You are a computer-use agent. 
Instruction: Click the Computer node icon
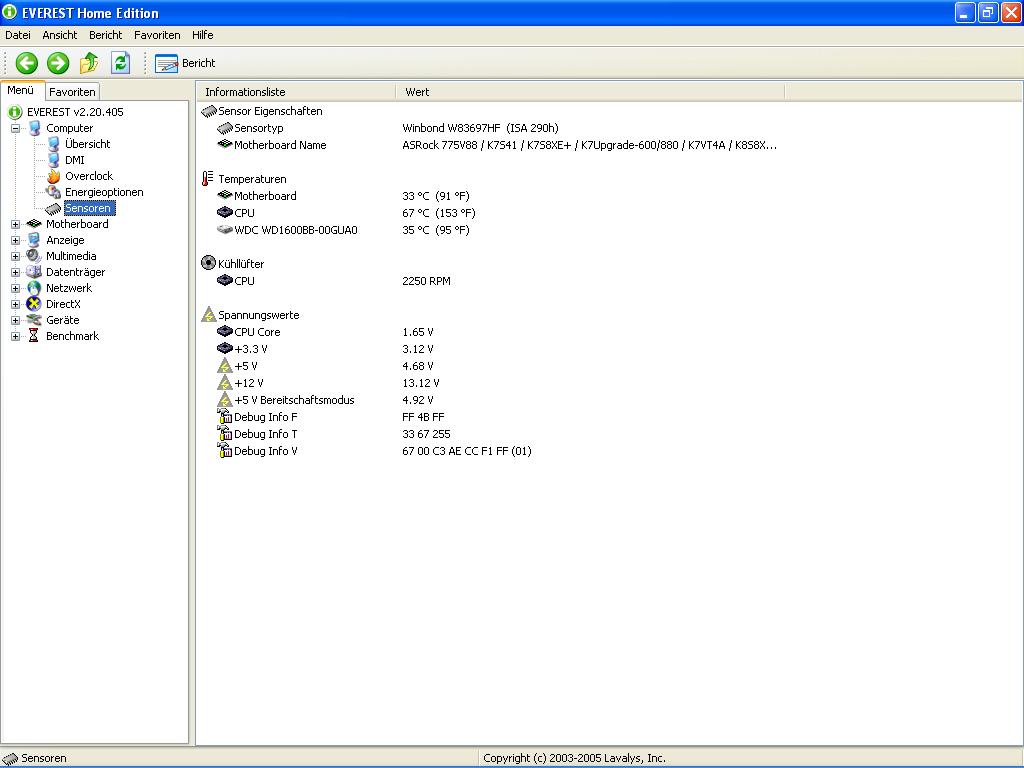35,129
